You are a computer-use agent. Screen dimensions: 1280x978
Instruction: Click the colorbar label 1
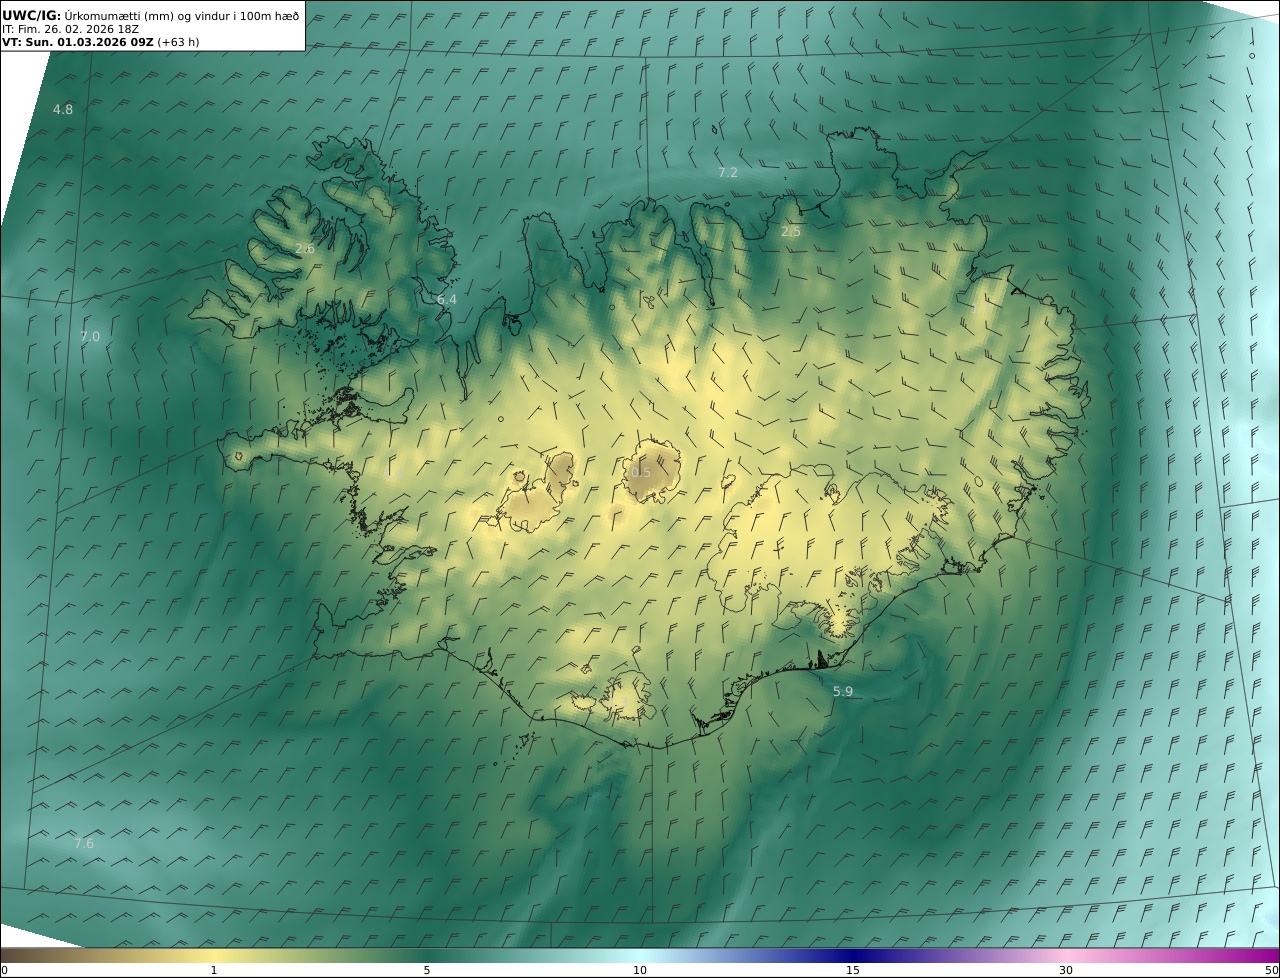[x=213, y=970]
